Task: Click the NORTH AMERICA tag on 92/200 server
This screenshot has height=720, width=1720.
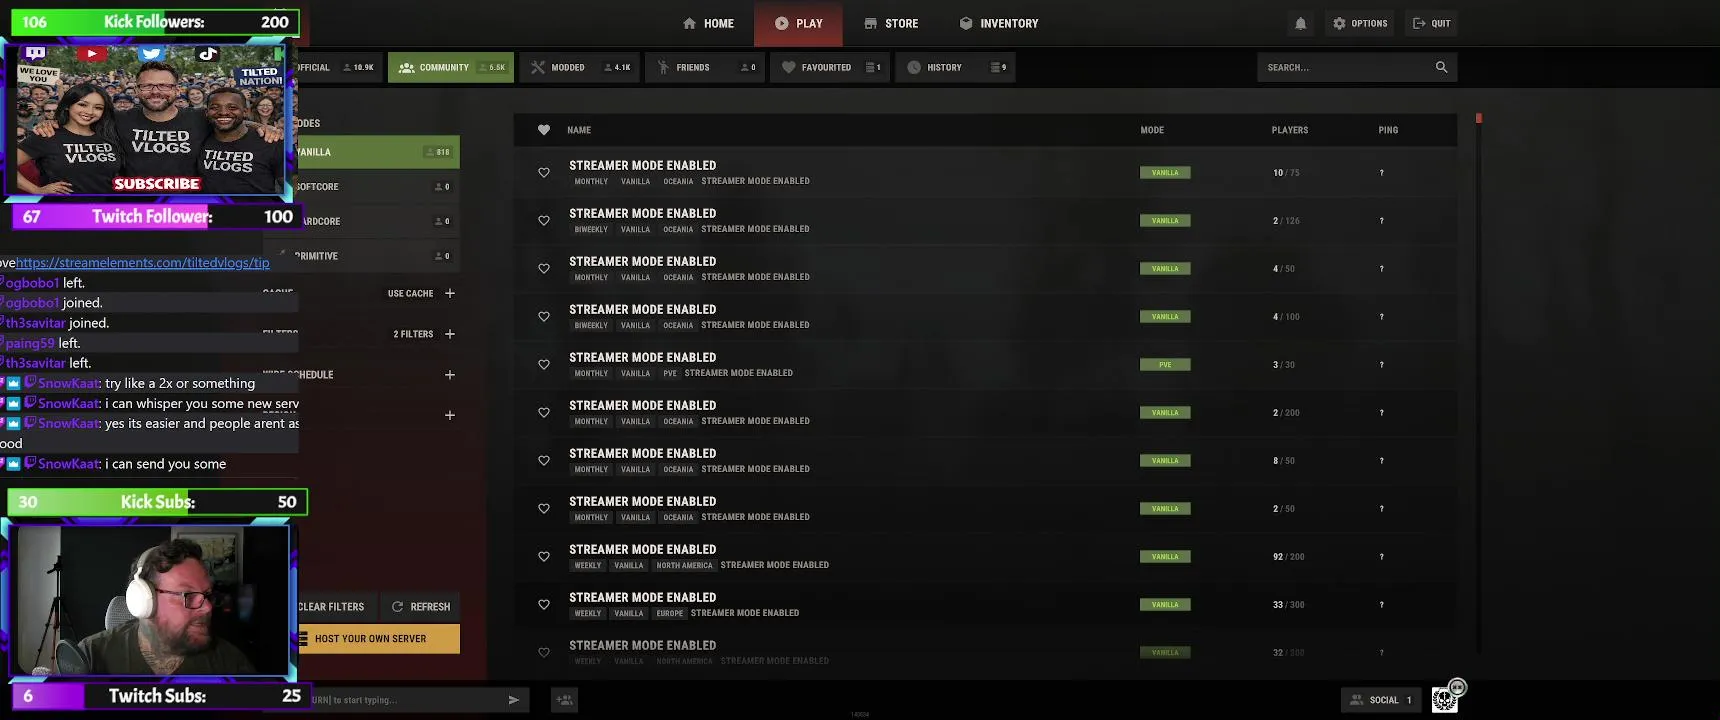Action: click(684, 566)
